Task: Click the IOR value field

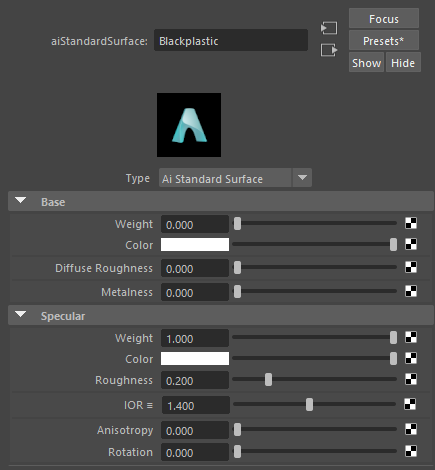Action: click(196, 405)
